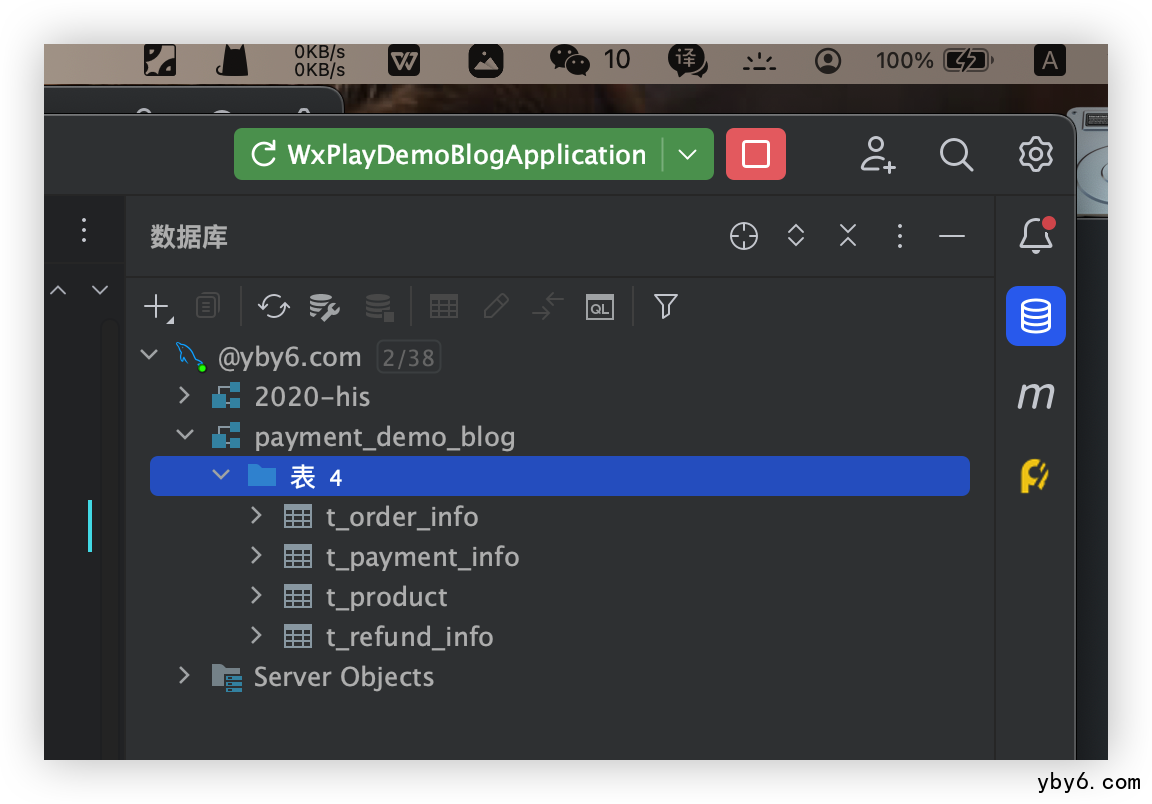Screen dimensions: 1152x804
Task: Collapse all nodes in database tree
Action: pyautogui.click(x=848, y=236)
